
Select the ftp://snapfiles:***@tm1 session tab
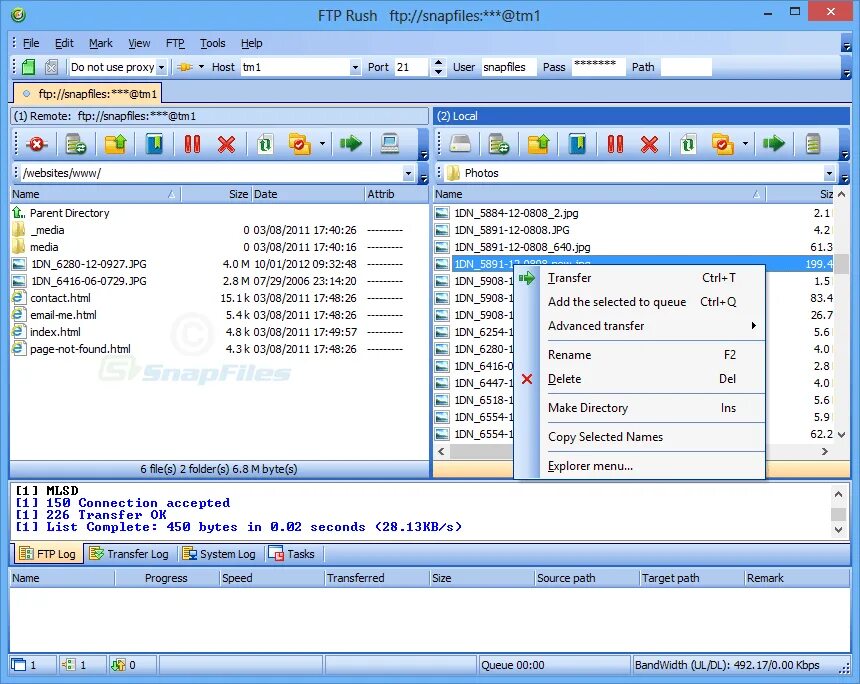coord(88,94)
